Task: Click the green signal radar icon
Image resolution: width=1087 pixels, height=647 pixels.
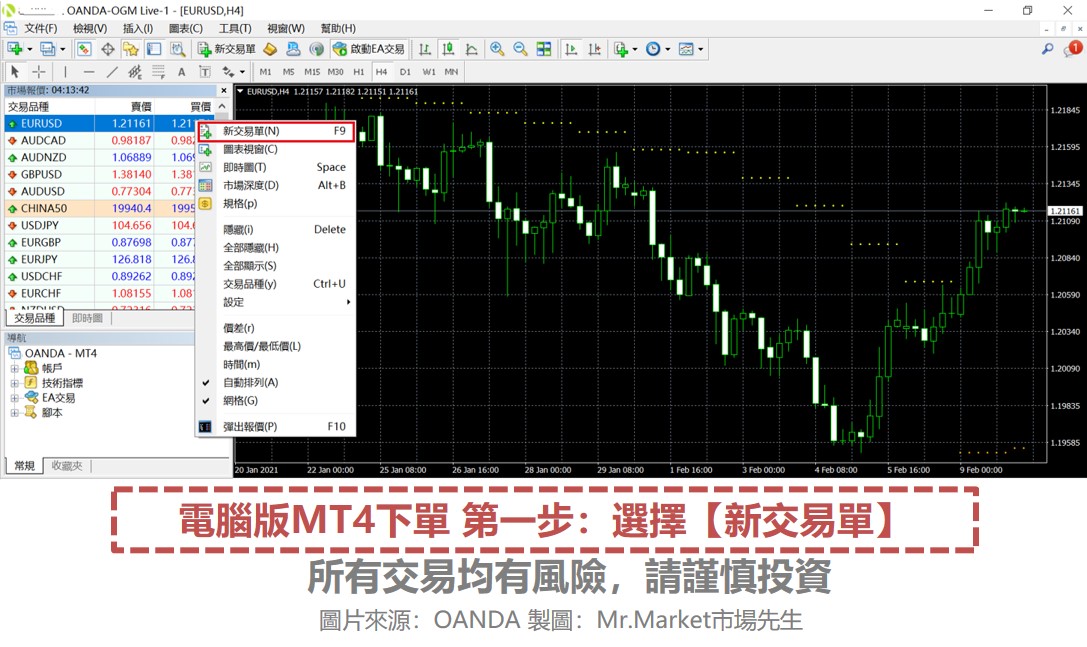Action: click(317, 49)
